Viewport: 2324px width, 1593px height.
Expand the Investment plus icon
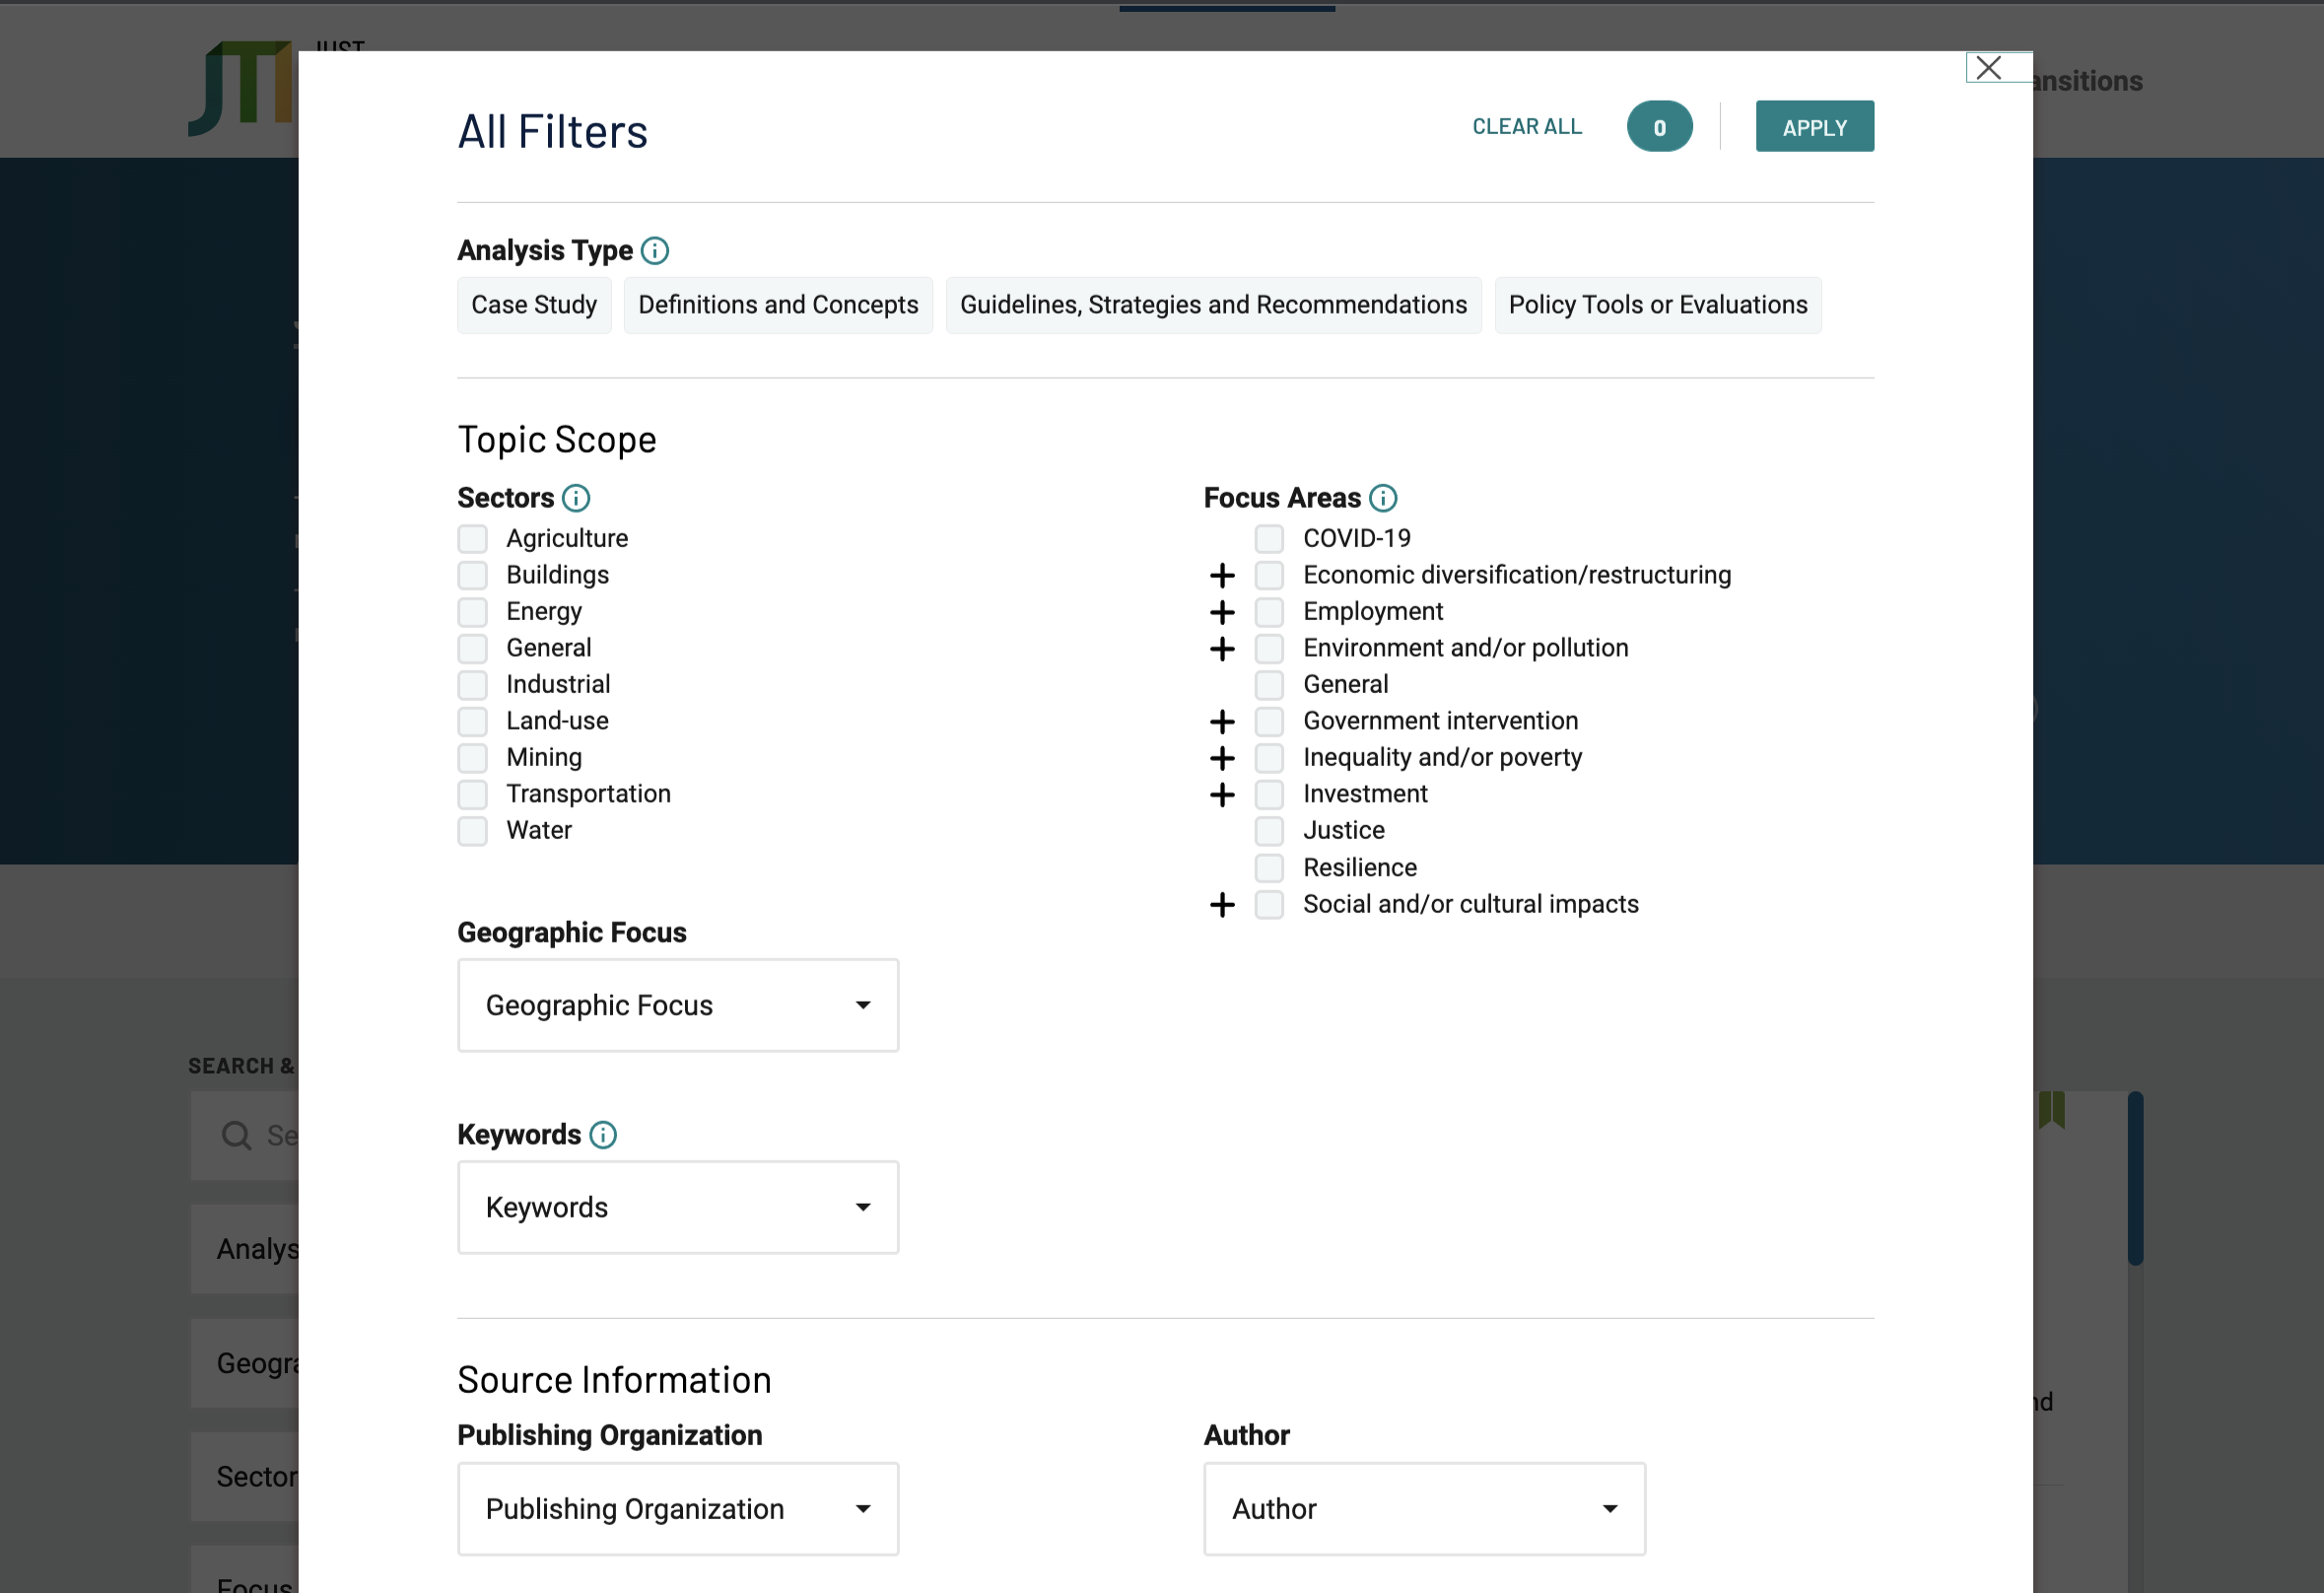point(1222,795)
